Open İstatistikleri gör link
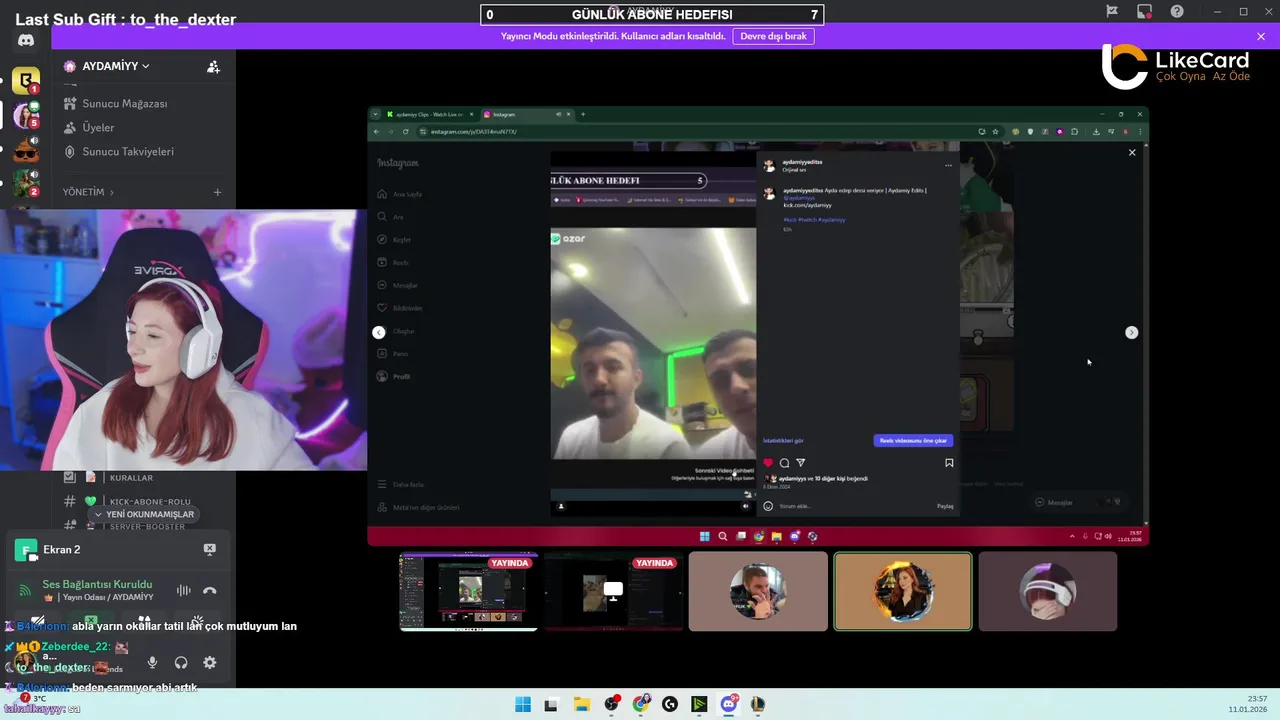Image resolution: width=1280 pixels, height=720 pixels. pos(783,440)
